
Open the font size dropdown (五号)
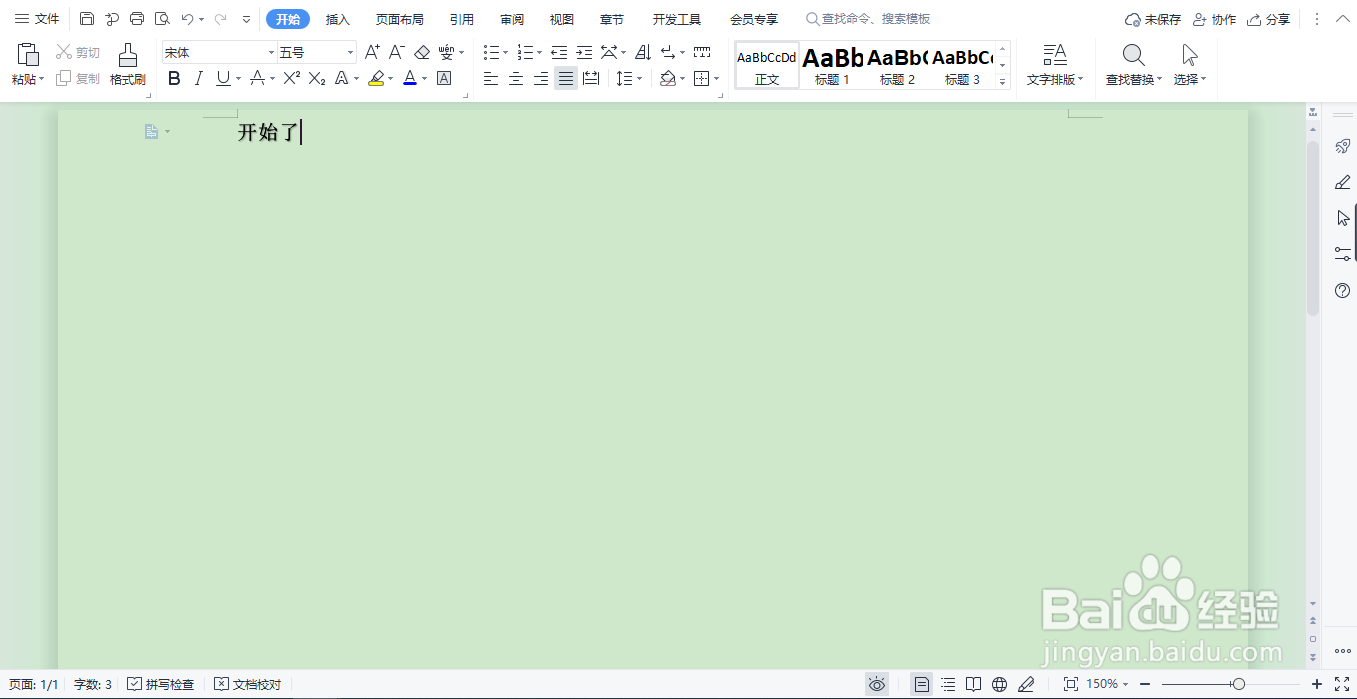pos(350,52)
